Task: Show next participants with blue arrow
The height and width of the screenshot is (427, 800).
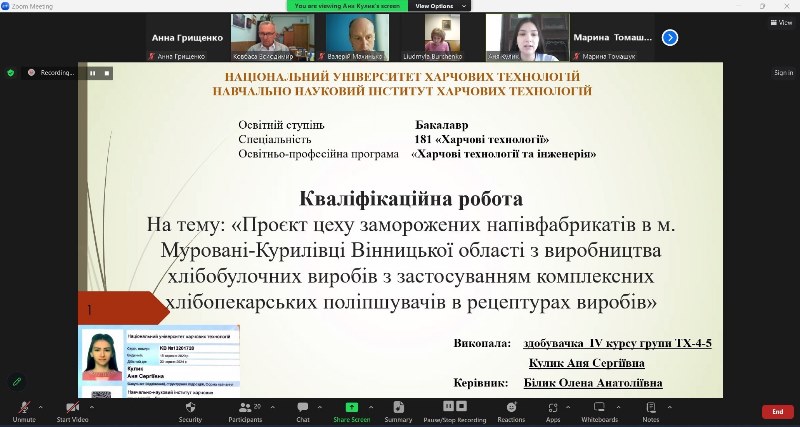Action: click(x=670, y=38)
